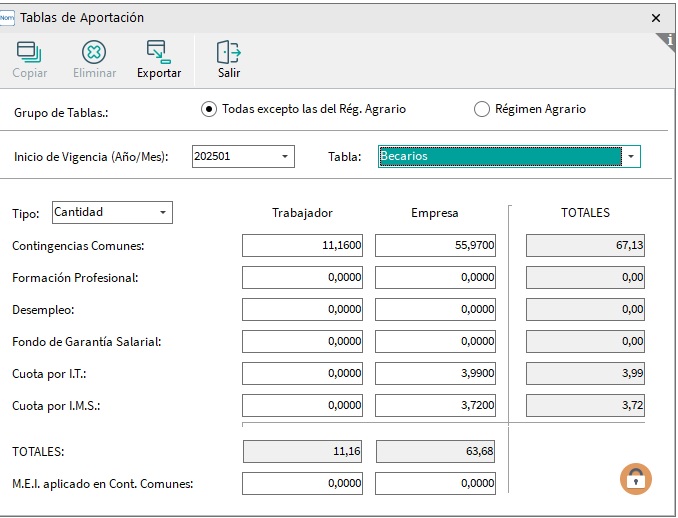Close the Tablas de Aportación window
The width and height of the screenshot is (678, 518).
656,18
